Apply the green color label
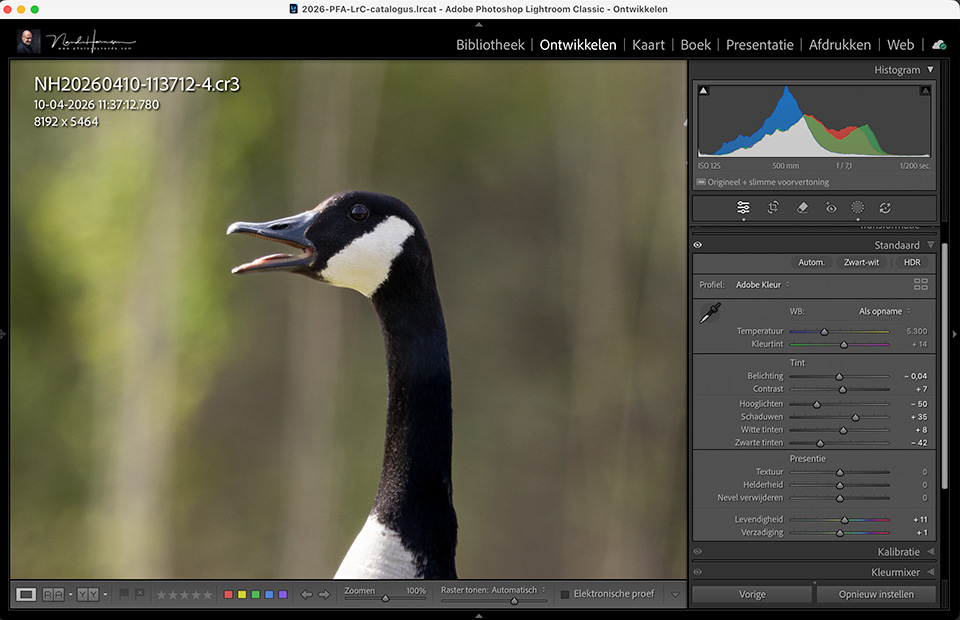The image size is (960, 620). tap(255, 594)
